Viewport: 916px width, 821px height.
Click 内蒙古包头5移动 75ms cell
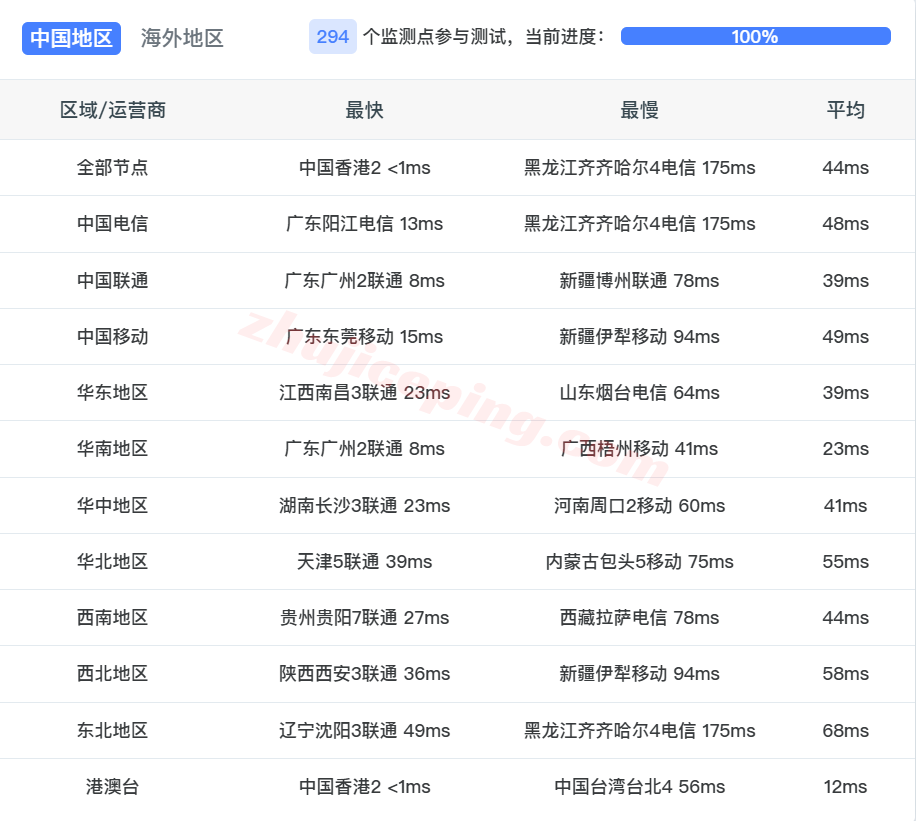640,562
